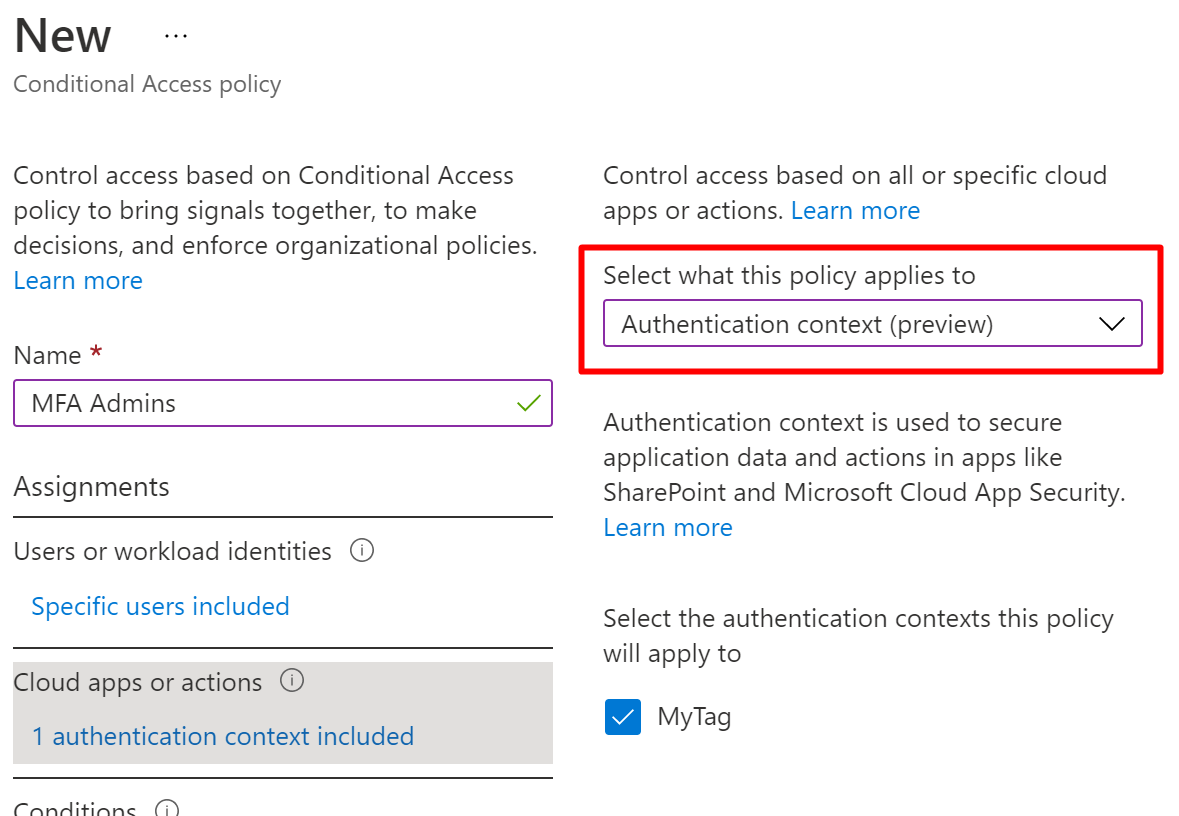The width and height of the screenshot is (1179, 816).
Task: Open the Specific users included link
Action: (x=160, y=607)
